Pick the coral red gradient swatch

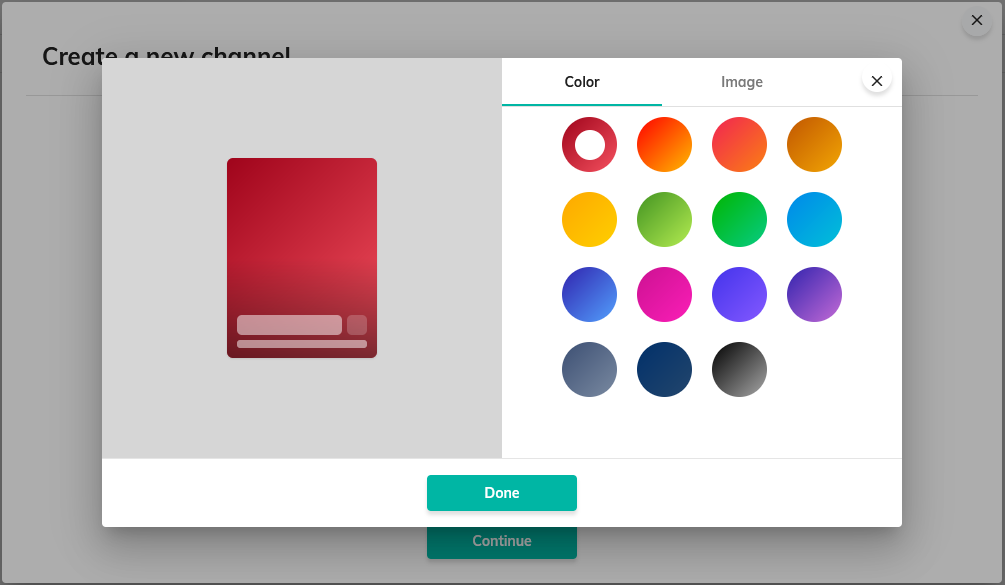tap(739, 145)
